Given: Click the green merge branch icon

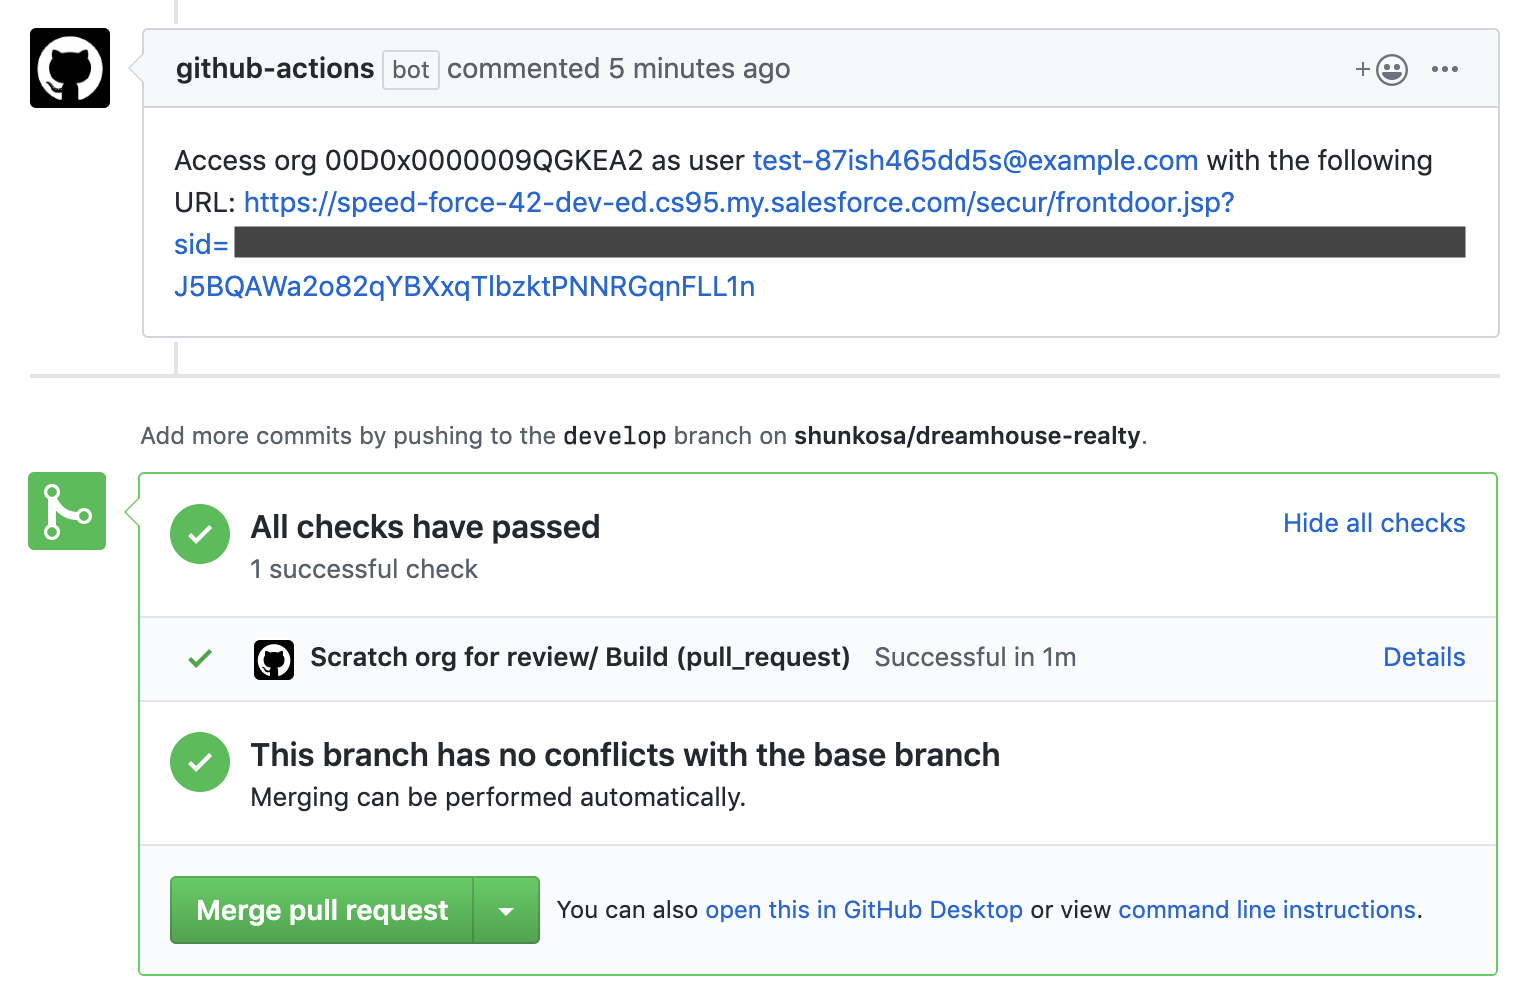Looking at the screenshot, I should 67,511.
